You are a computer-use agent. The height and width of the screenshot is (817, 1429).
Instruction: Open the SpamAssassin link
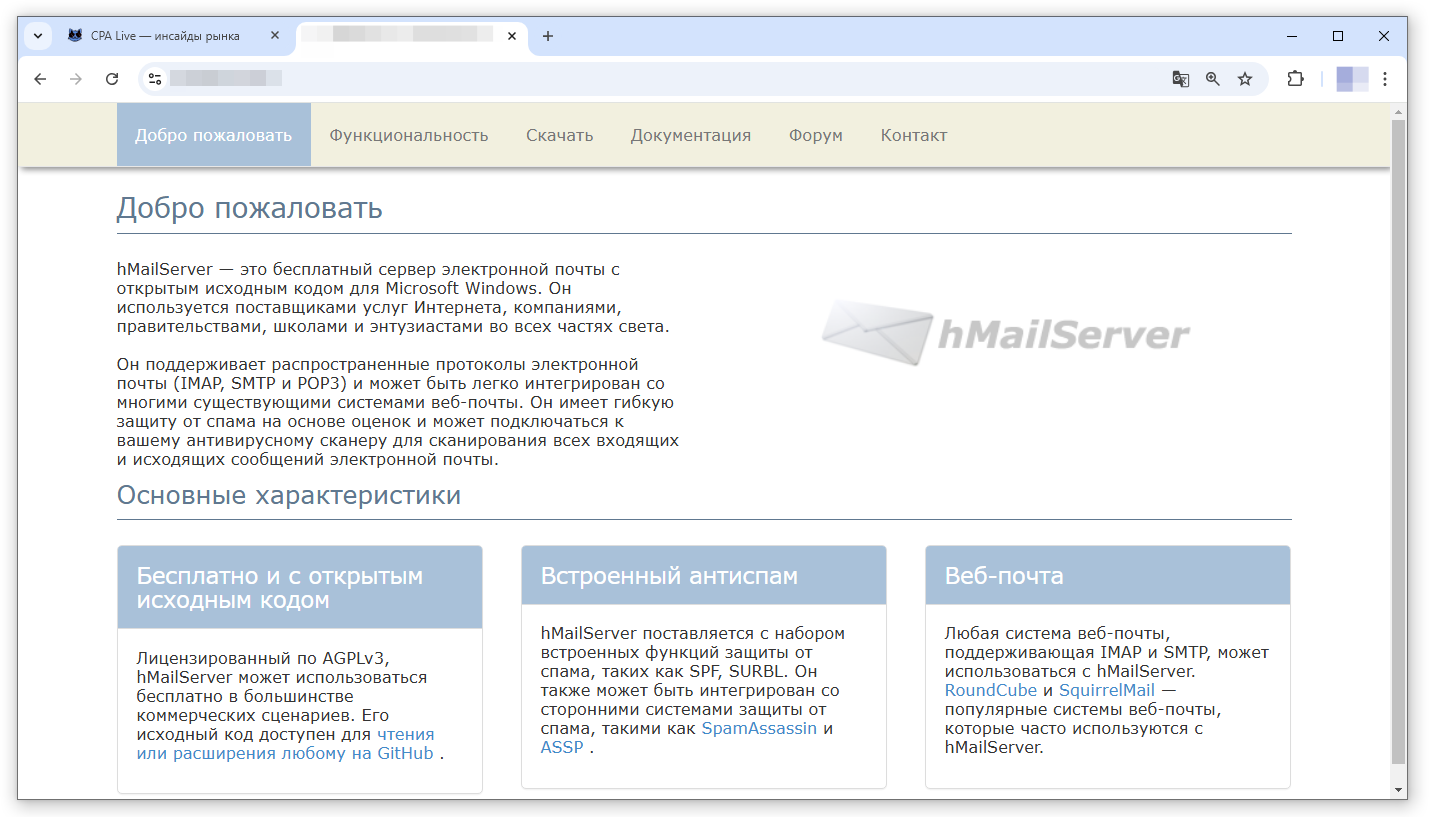click(759, 728)
